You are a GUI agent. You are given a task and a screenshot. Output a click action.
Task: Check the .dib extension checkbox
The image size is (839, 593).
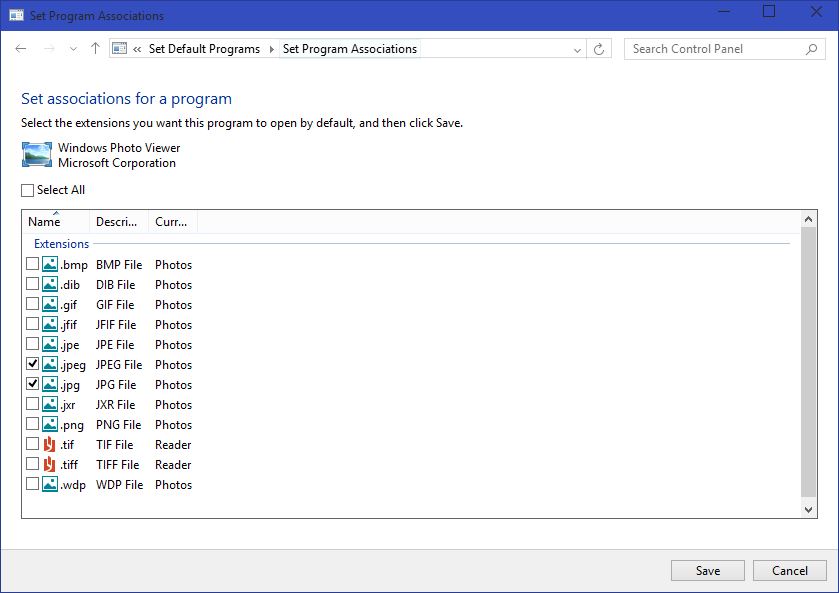tap(33, 284)
